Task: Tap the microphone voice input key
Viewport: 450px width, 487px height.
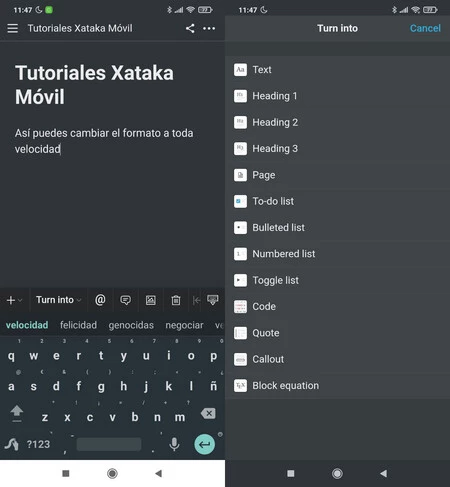Action: tap(174, 444)
